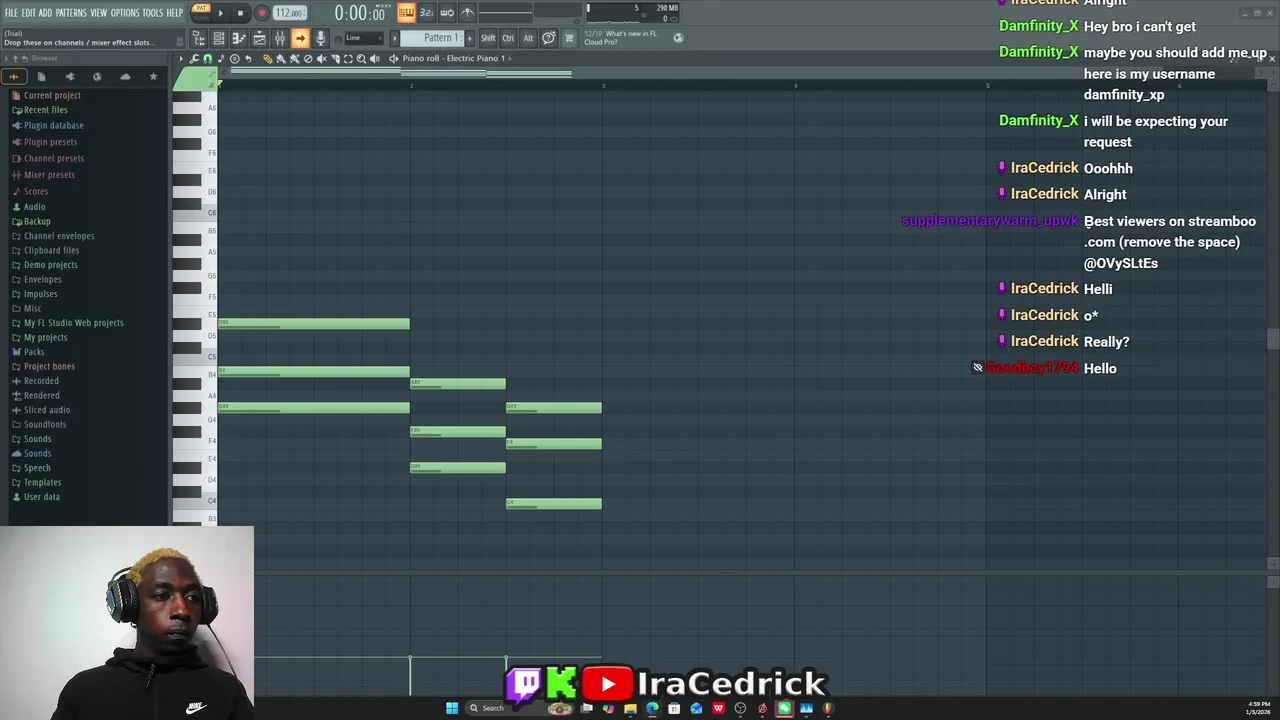
Task: Click the globe icon beside news panel
Action: point(678,38)
